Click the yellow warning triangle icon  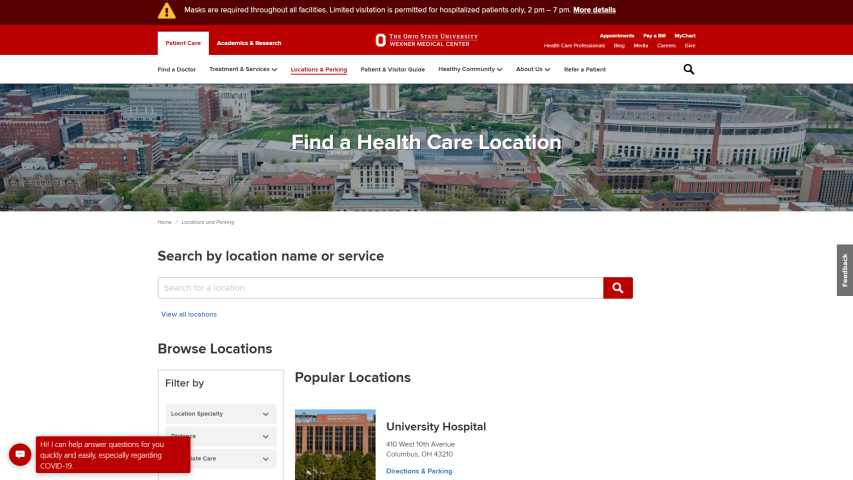(x=166, y=10)
